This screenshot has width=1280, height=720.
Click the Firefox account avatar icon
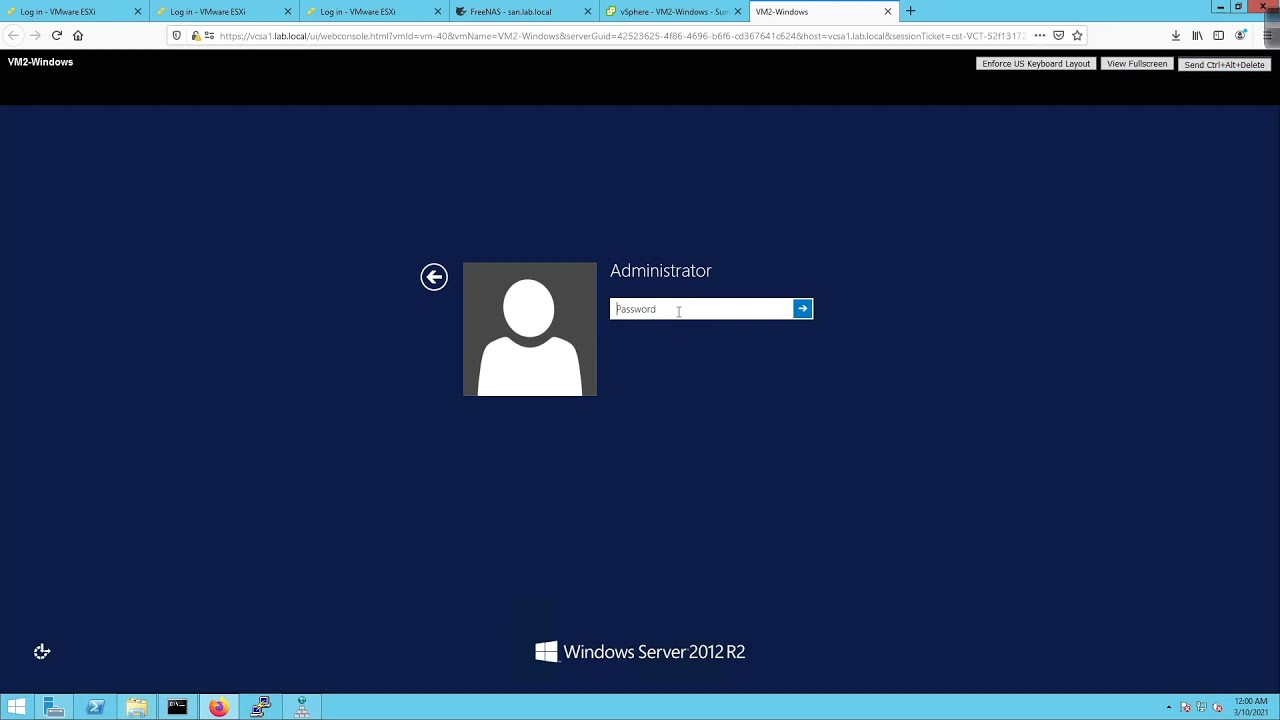click(1241, 36)
